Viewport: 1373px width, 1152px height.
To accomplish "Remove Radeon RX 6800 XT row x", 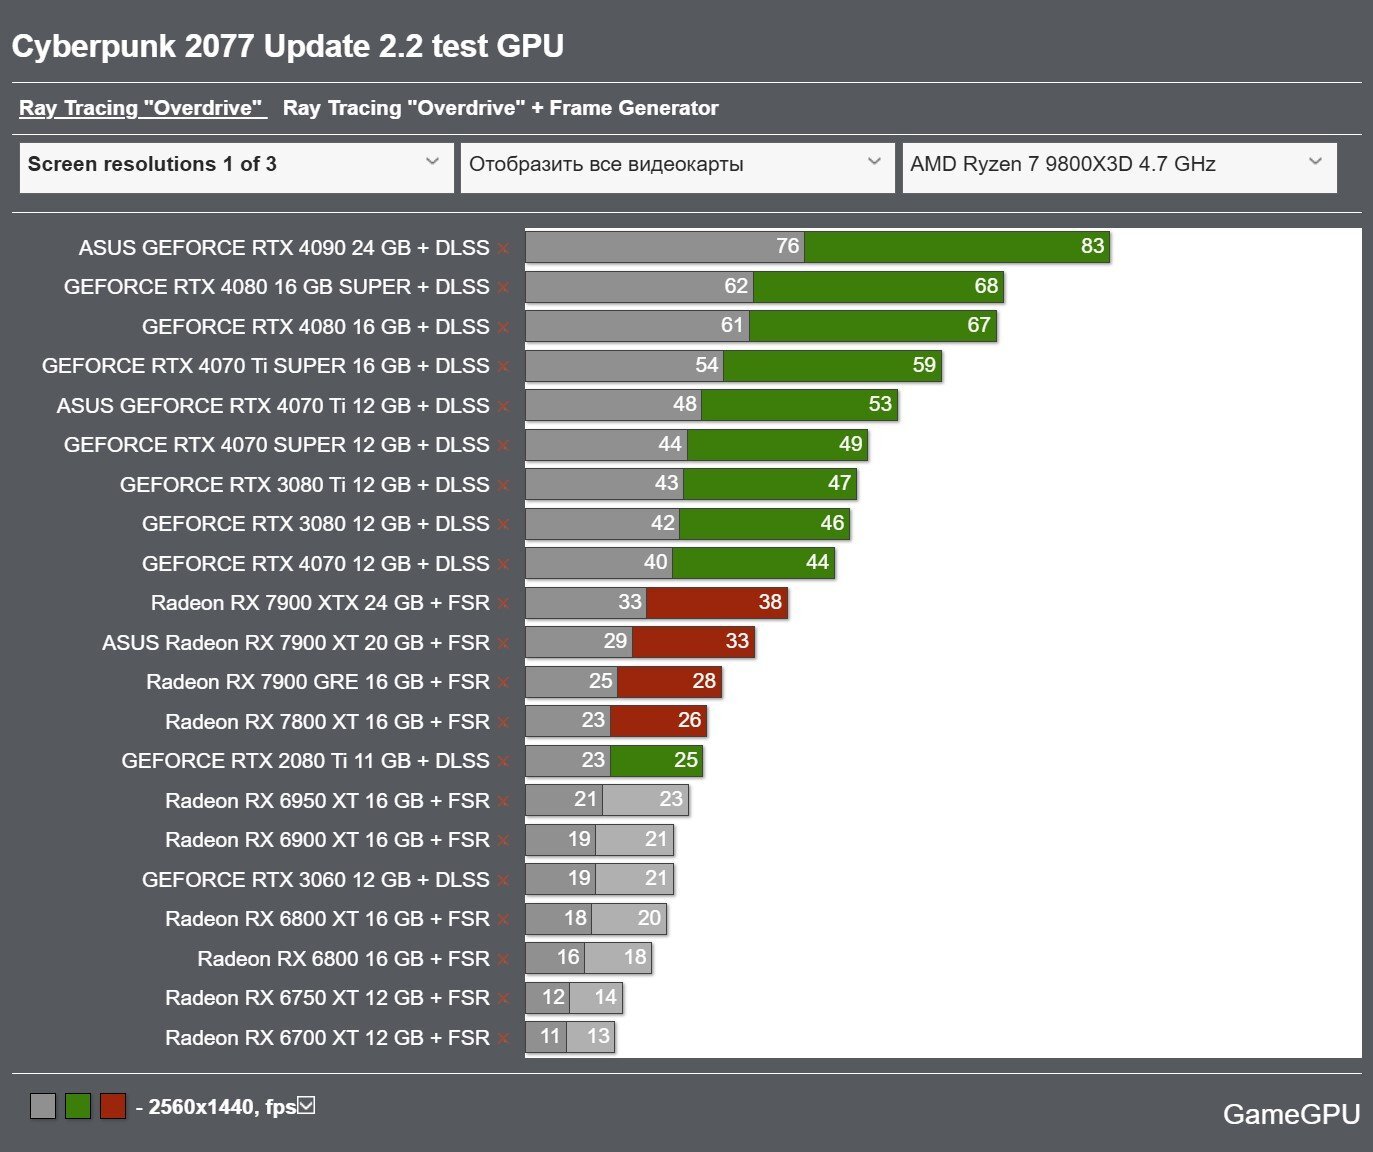I will point(503,920).
